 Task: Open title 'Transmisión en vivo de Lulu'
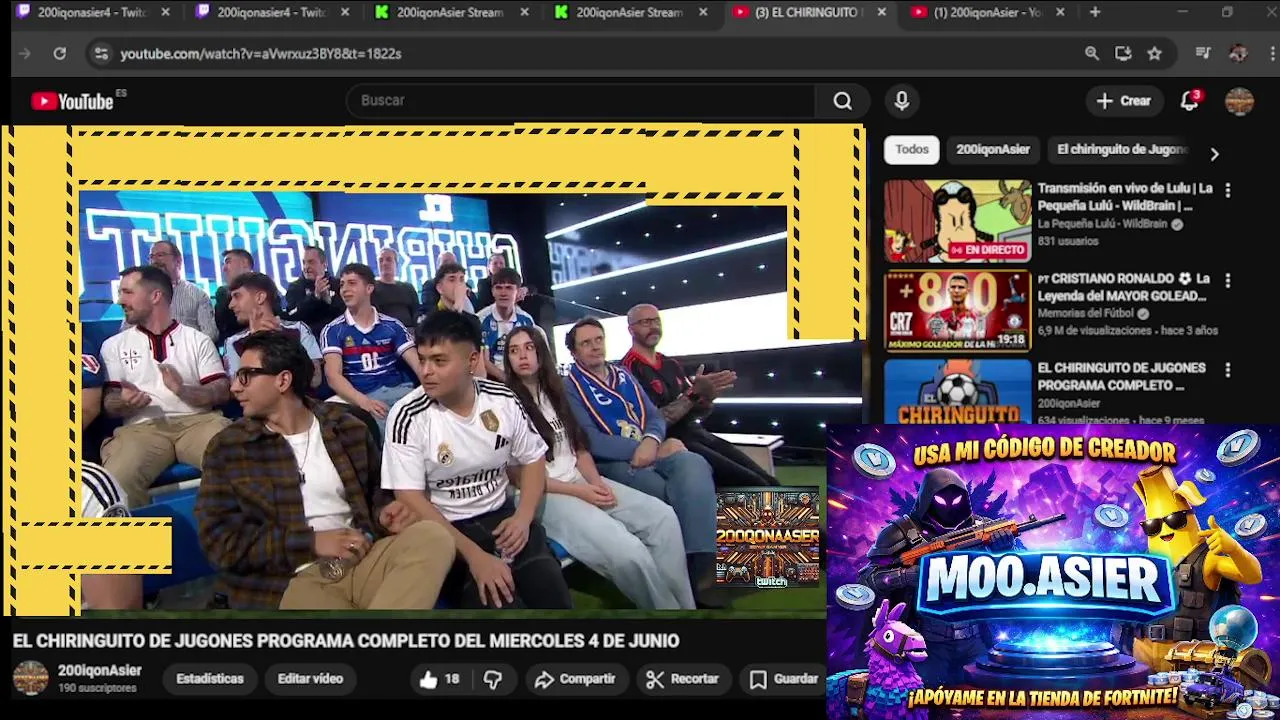click(x=1125, y=197)
